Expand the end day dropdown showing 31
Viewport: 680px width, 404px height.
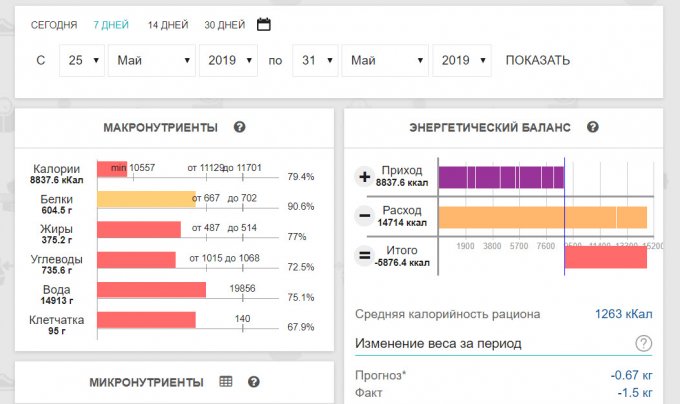pyautogui.click(x=314, y=60)
